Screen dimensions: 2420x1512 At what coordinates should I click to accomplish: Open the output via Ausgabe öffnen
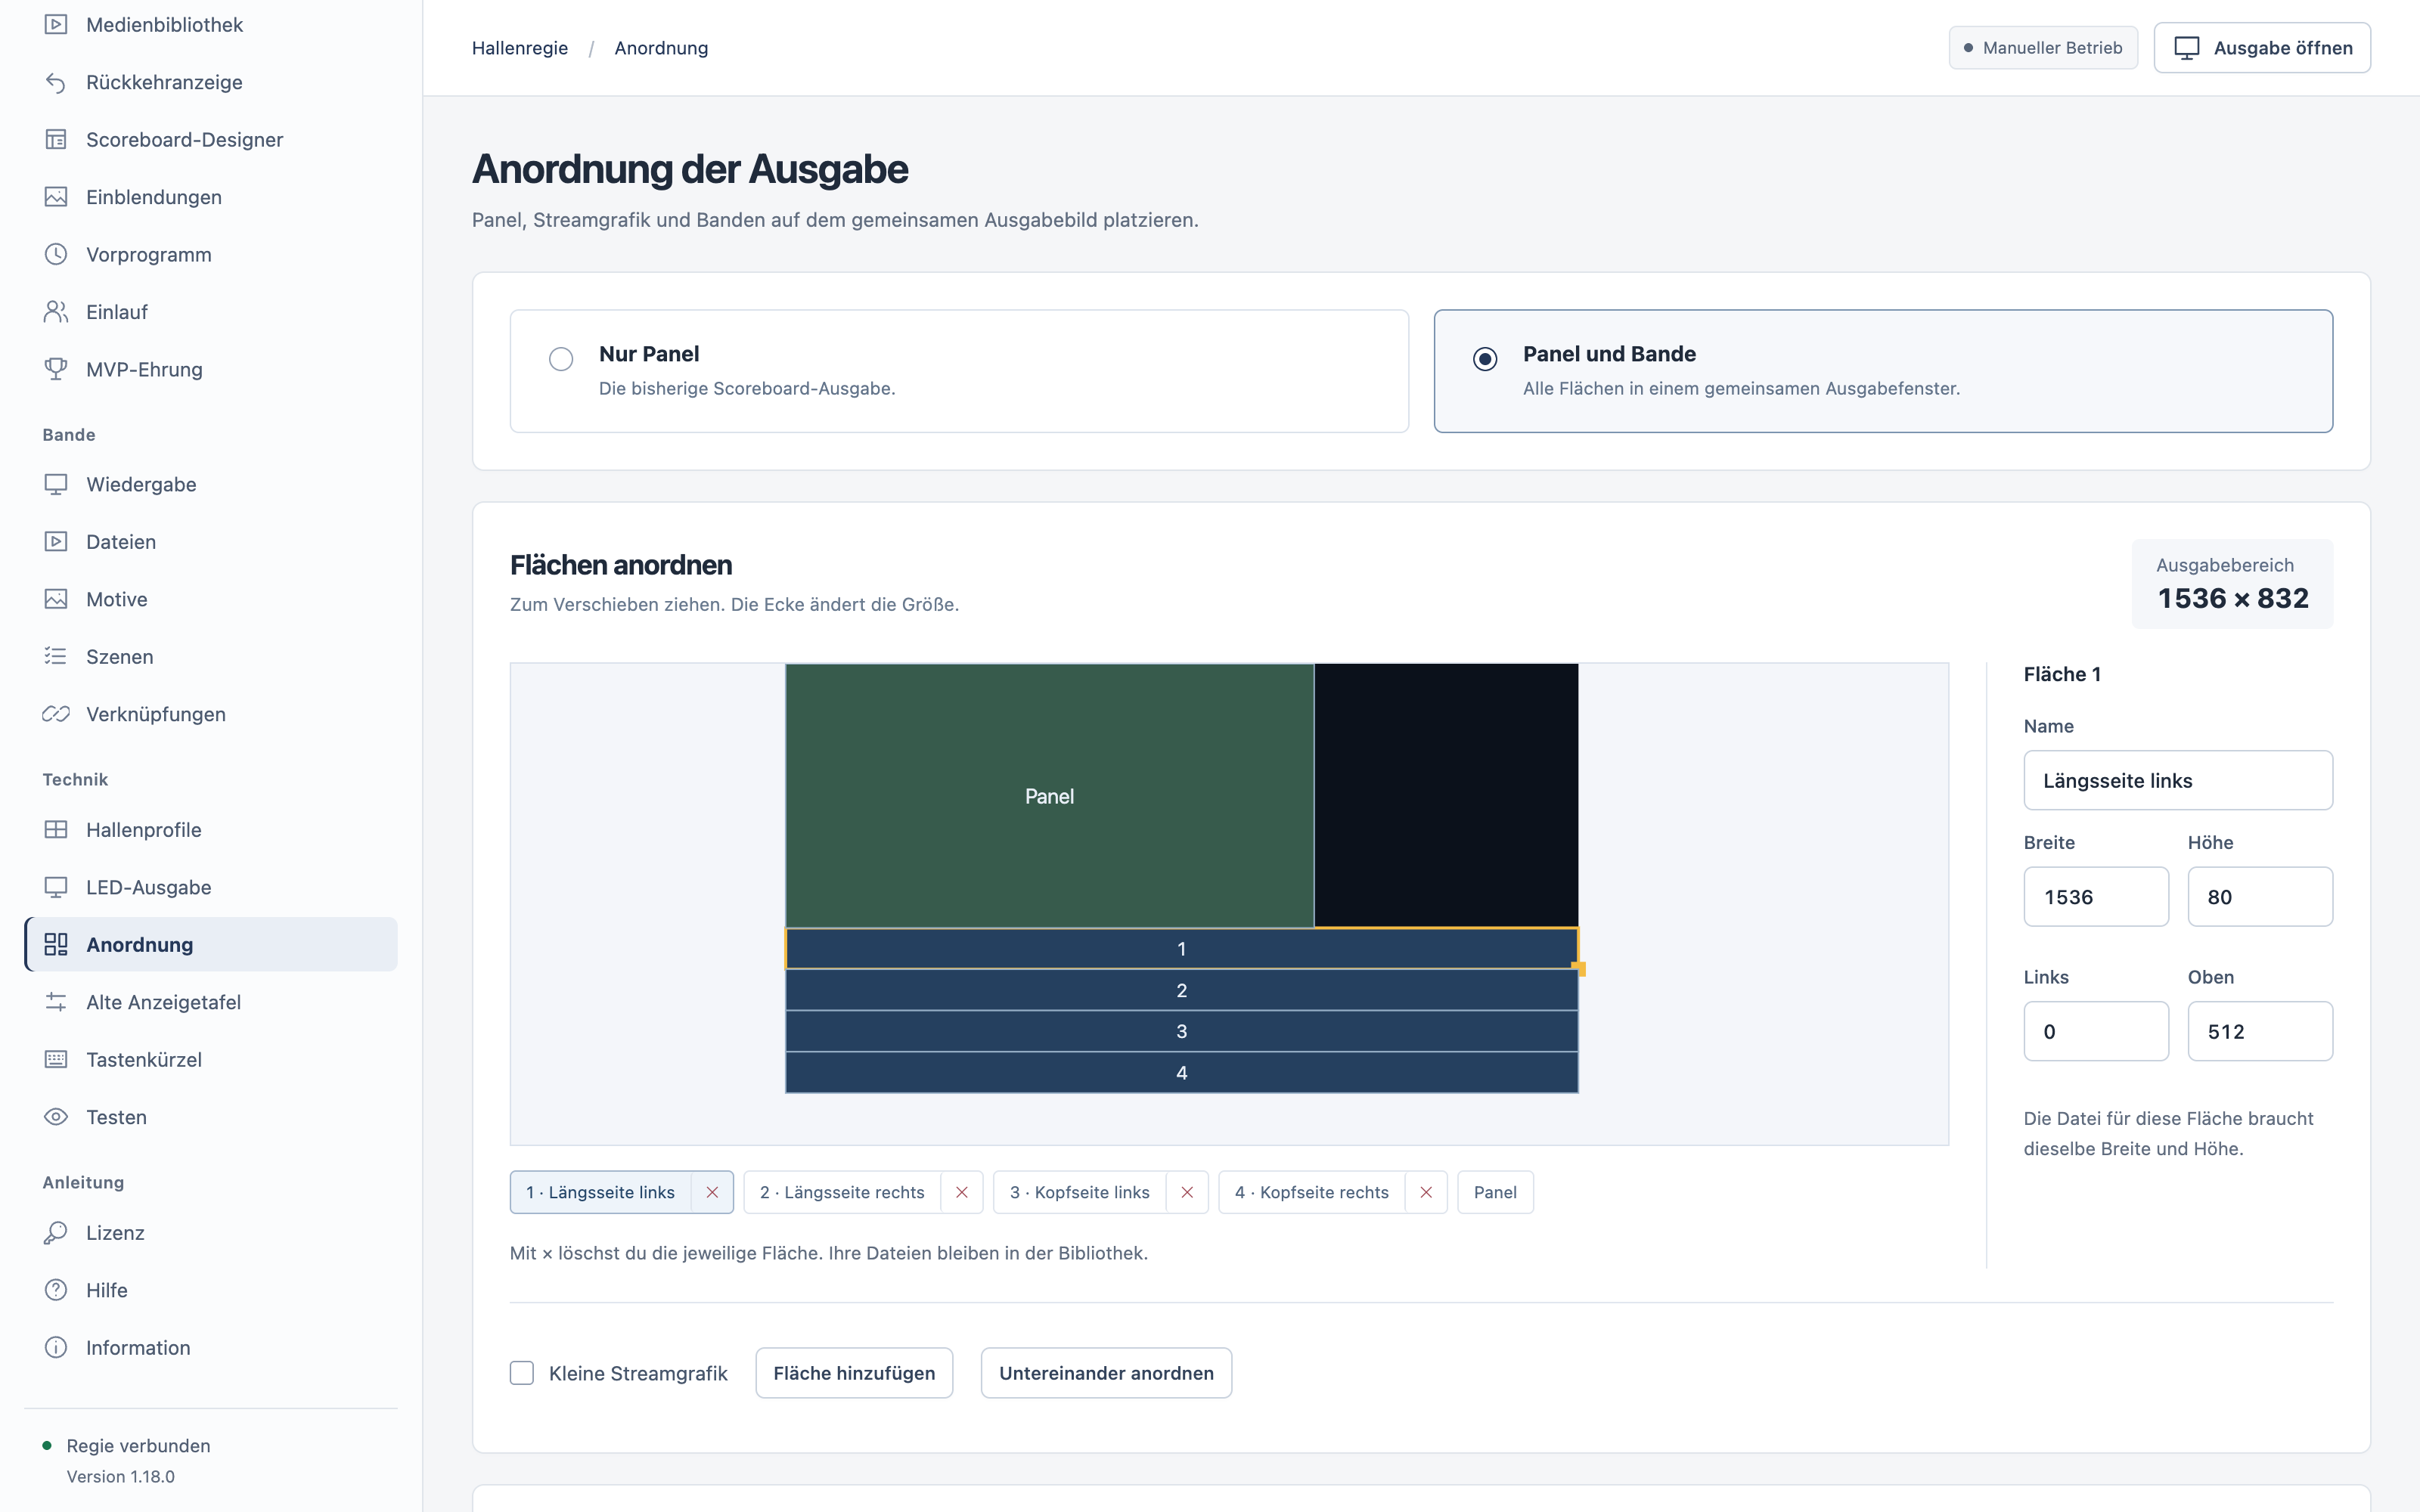2262,48
